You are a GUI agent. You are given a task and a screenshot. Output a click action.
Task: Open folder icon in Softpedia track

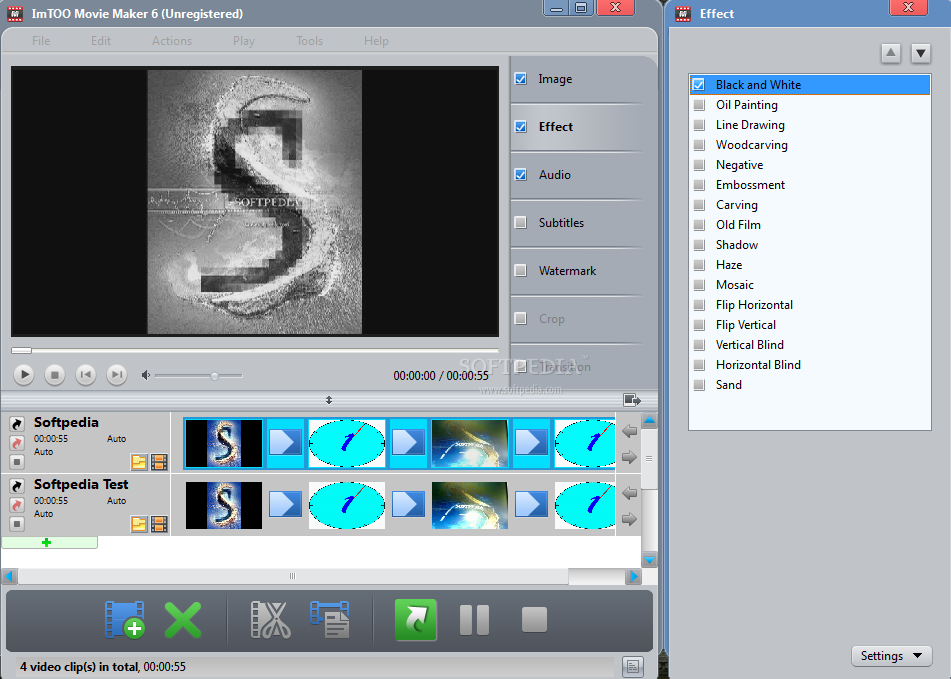point(139,462)
